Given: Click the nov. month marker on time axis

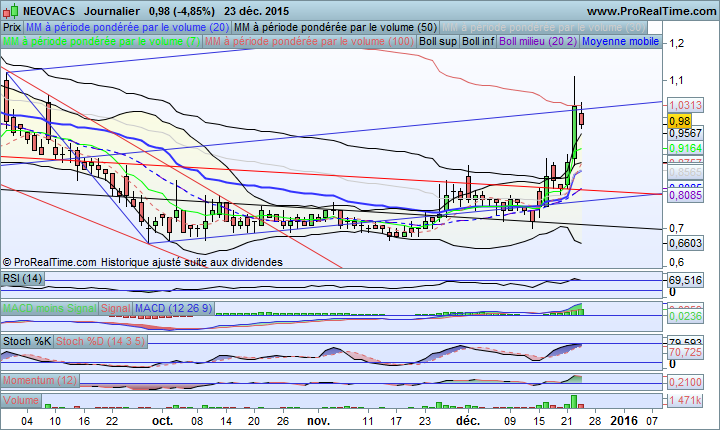Looking at the screenshot, I should coord(318,420).
